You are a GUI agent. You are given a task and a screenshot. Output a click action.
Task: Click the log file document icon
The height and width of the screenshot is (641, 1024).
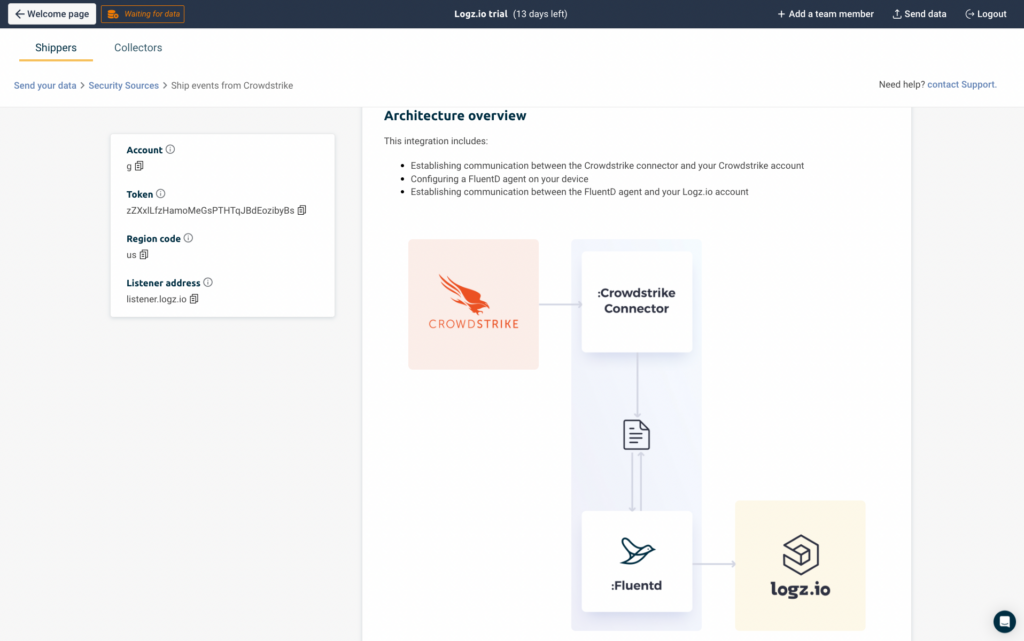coord(636,435)
